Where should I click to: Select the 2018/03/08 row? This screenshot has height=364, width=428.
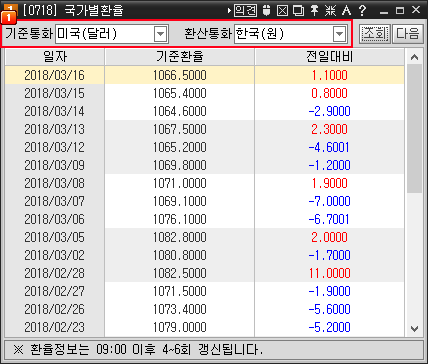pyautogui.click(x=205, y=183)
